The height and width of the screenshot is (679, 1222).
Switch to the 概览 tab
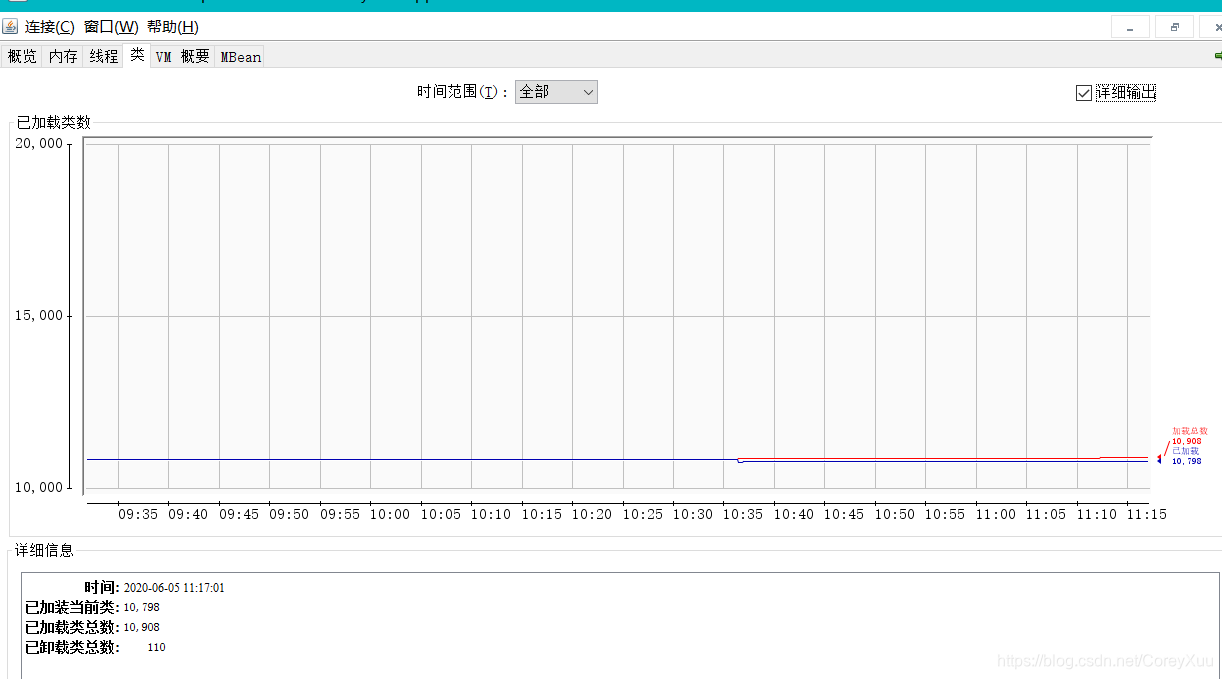[x=22, y=57]
